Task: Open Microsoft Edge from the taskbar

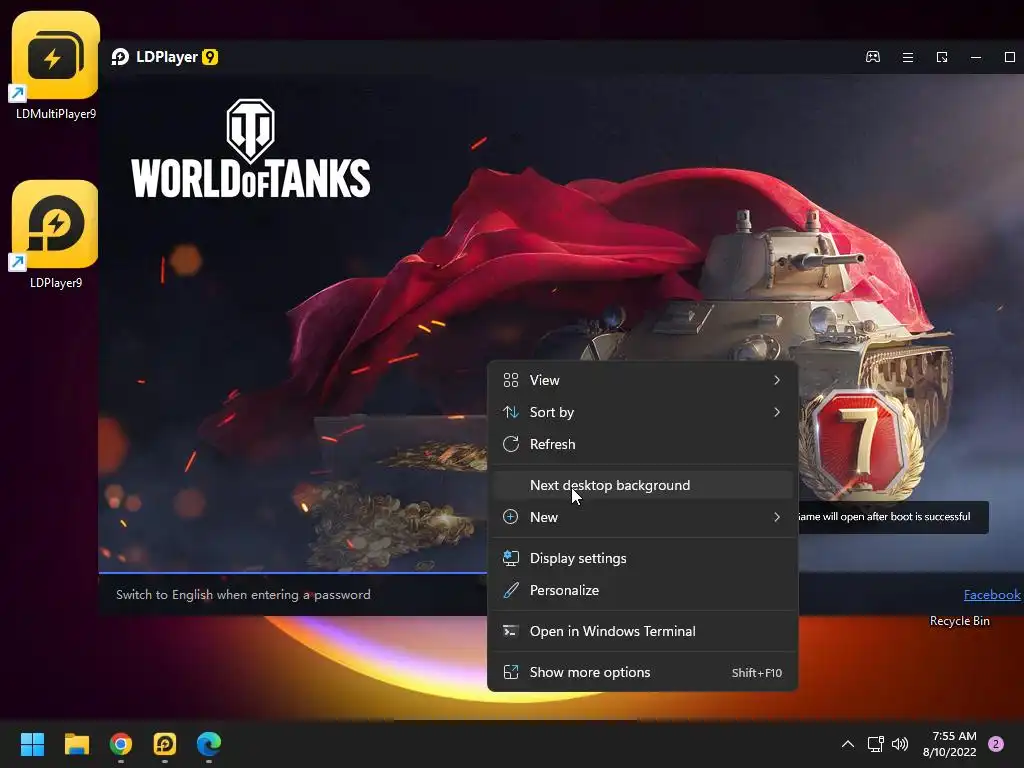Action: [209, 744]
